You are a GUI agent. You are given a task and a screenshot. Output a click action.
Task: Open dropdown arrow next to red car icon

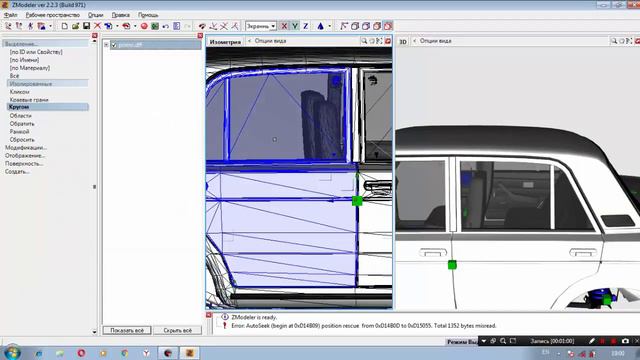pos(135,26)
